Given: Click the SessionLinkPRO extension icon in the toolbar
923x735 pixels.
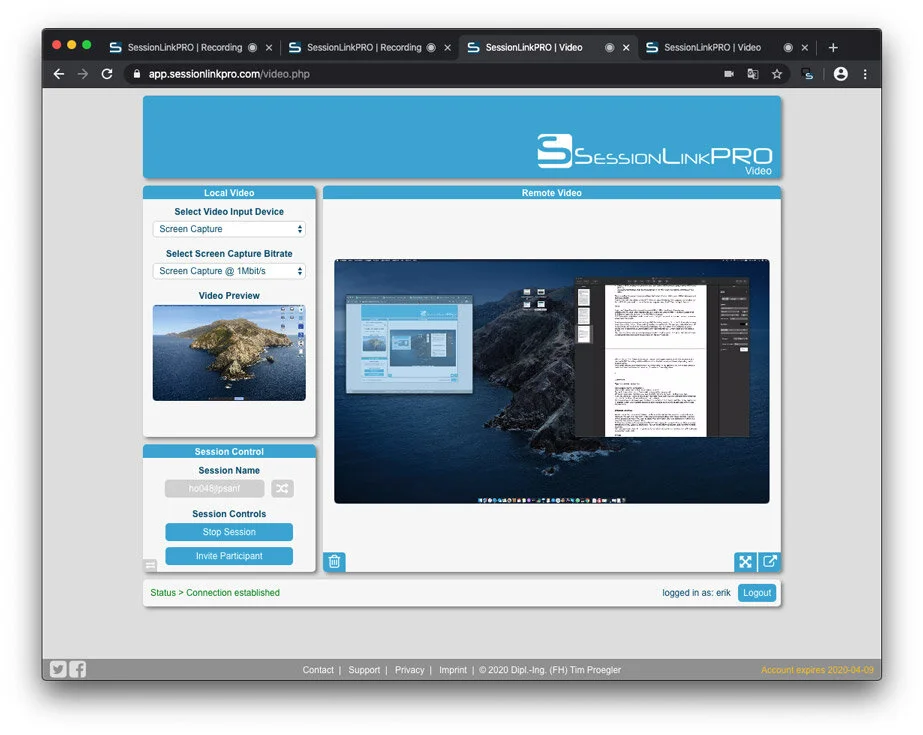Looking at the screenshot, I should (x=807, y=74).
